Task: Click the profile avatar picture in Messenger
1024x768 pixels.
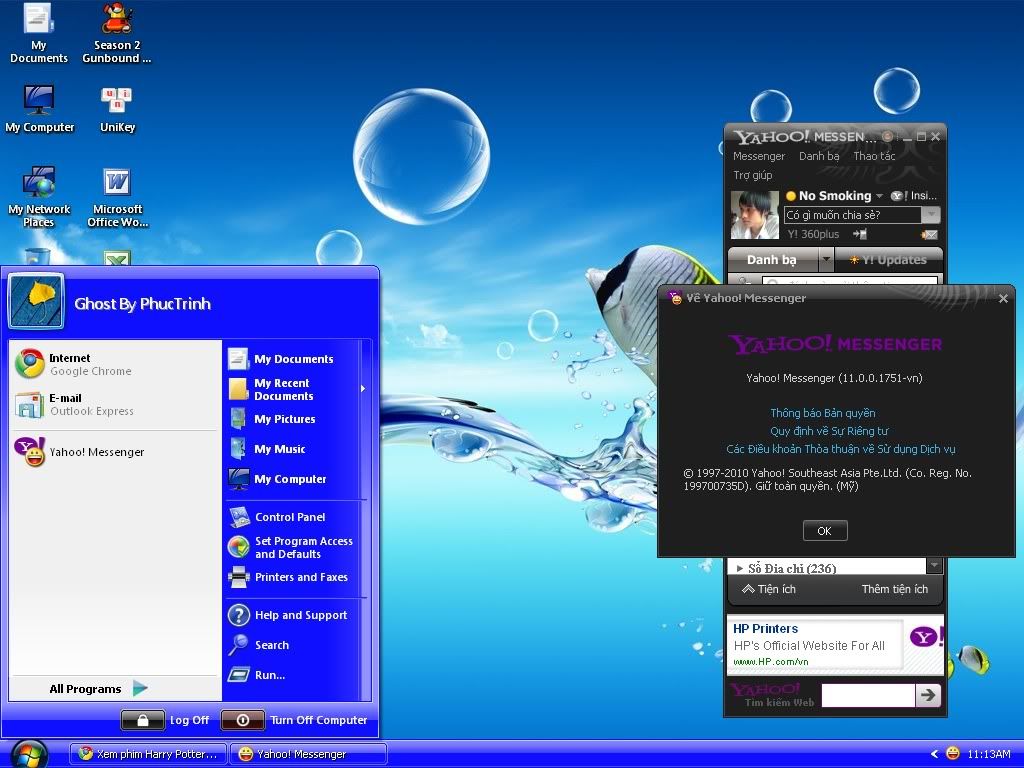Action: click(x=754, y=214)
